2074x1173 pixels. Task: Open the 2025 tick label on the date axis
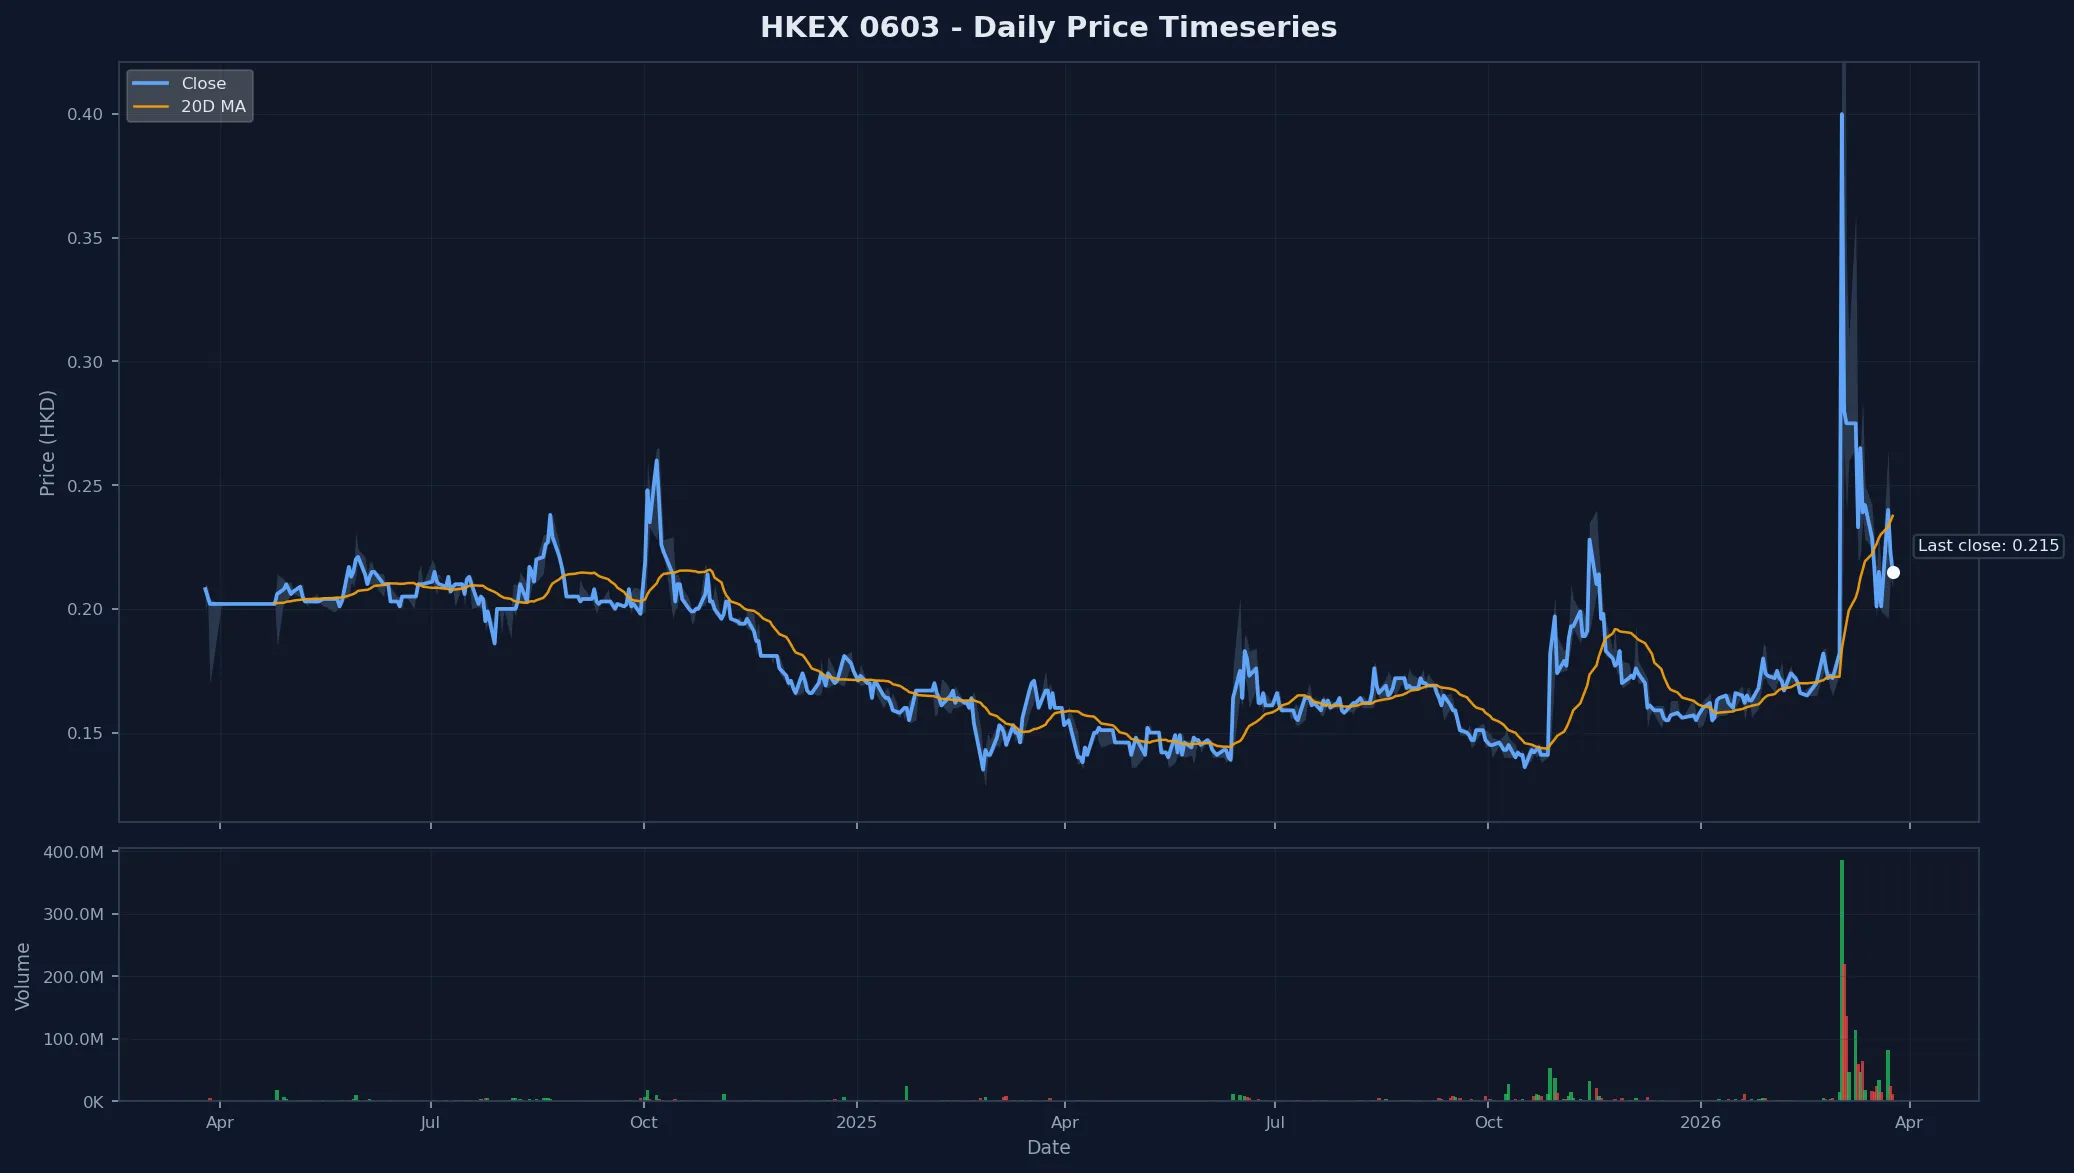855,1122
